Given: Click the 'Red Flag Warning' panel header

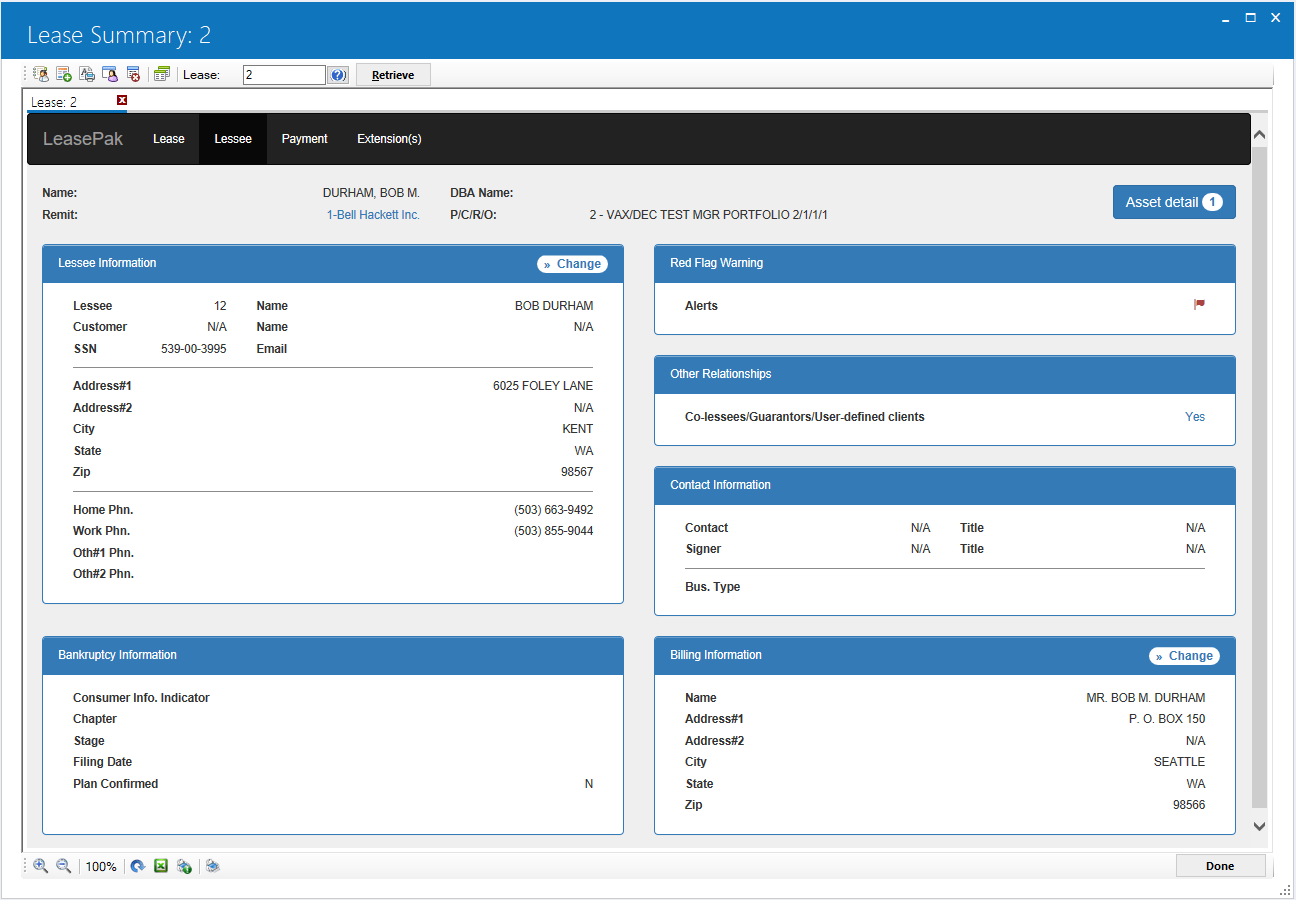Looking at the screenshot, I should point(945,264).
